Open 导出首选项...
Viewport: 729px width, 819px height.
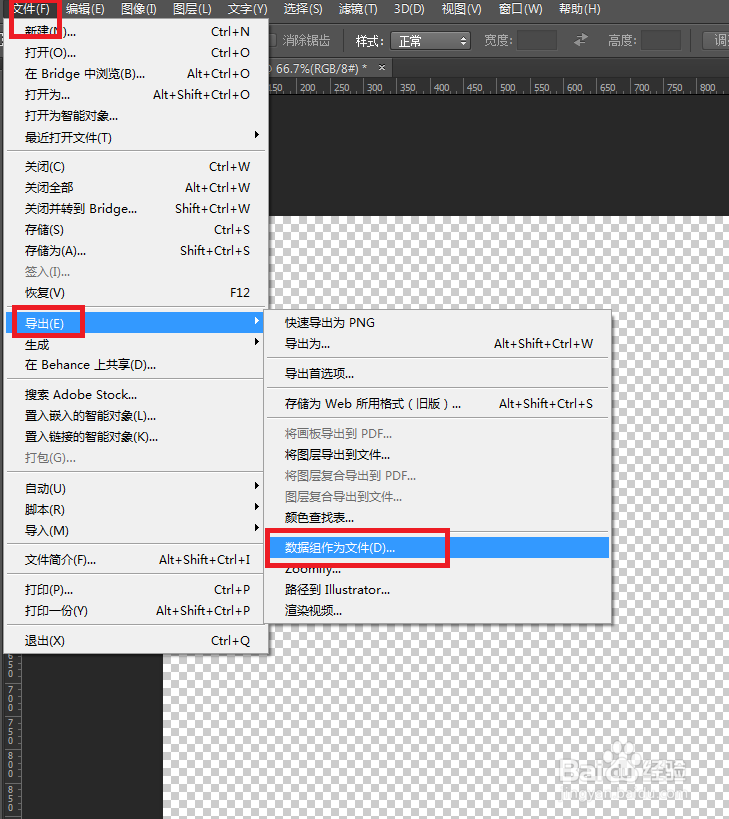click(438, 373)
